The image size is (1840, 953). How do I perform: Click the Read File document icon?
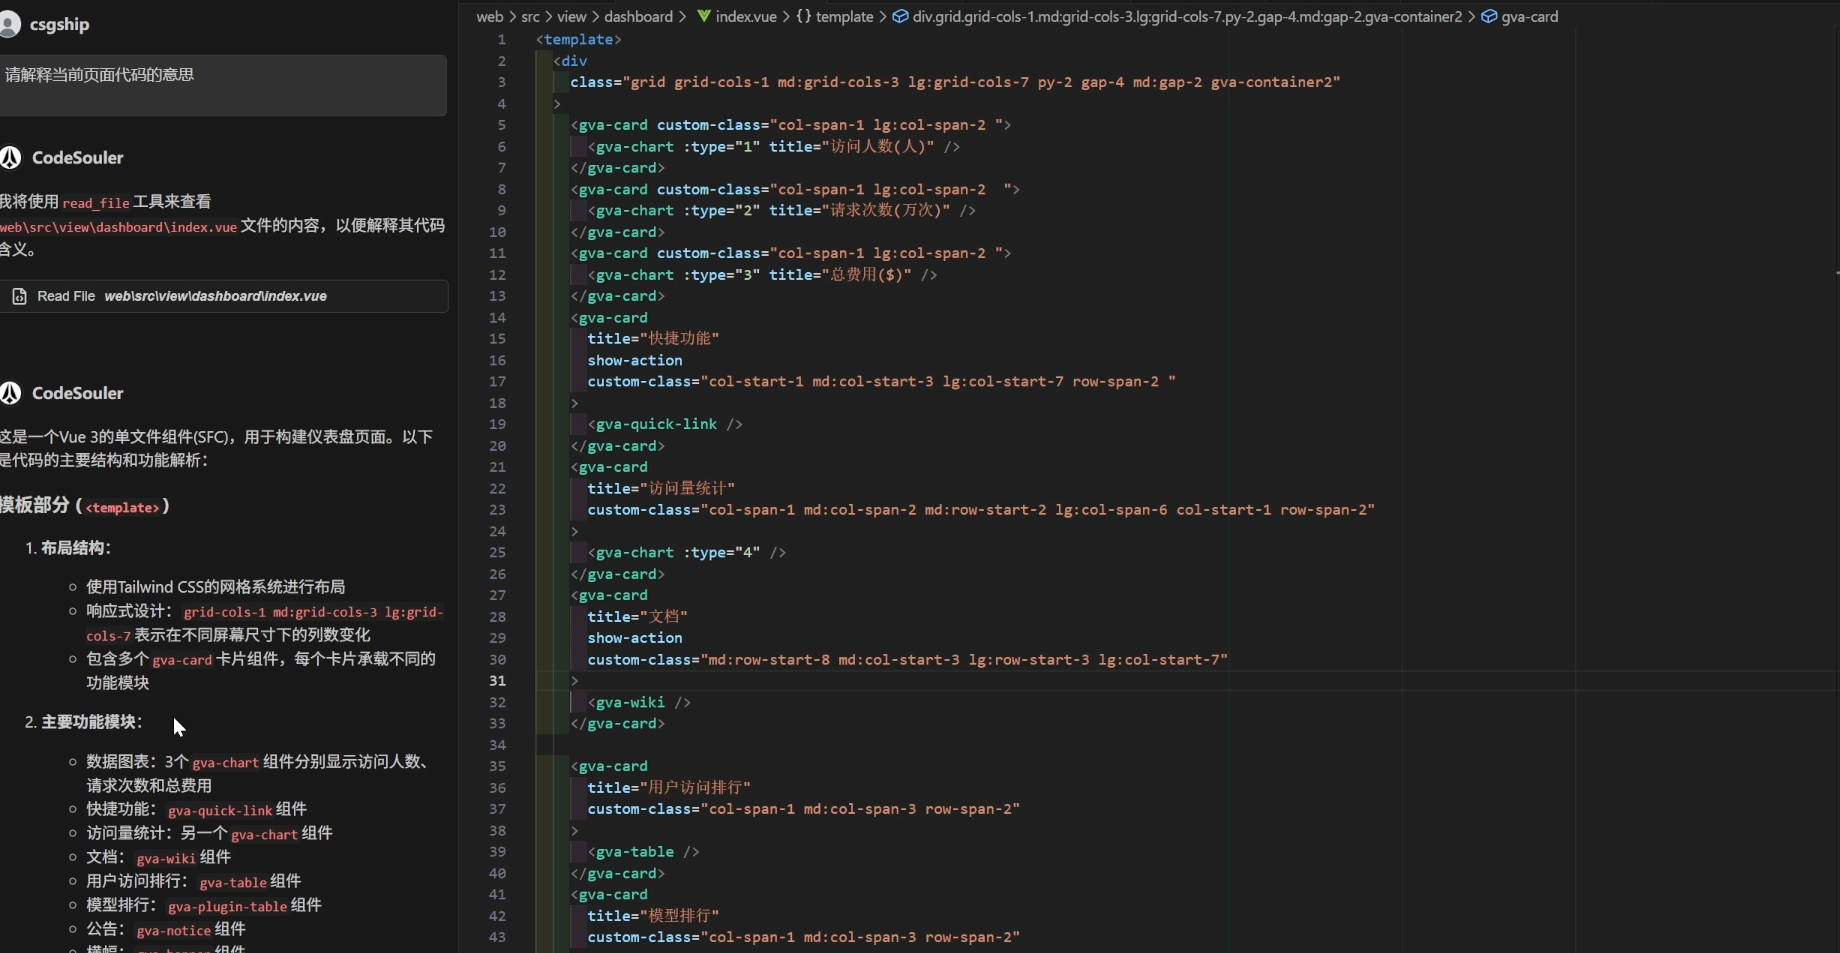(x=19, y=296)
